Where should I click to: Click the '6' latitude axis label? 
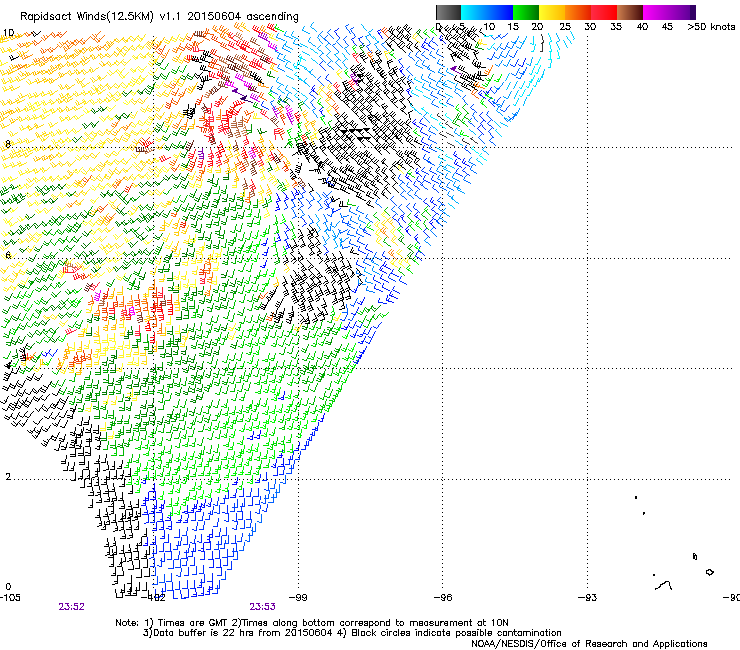tap(8, 255)
